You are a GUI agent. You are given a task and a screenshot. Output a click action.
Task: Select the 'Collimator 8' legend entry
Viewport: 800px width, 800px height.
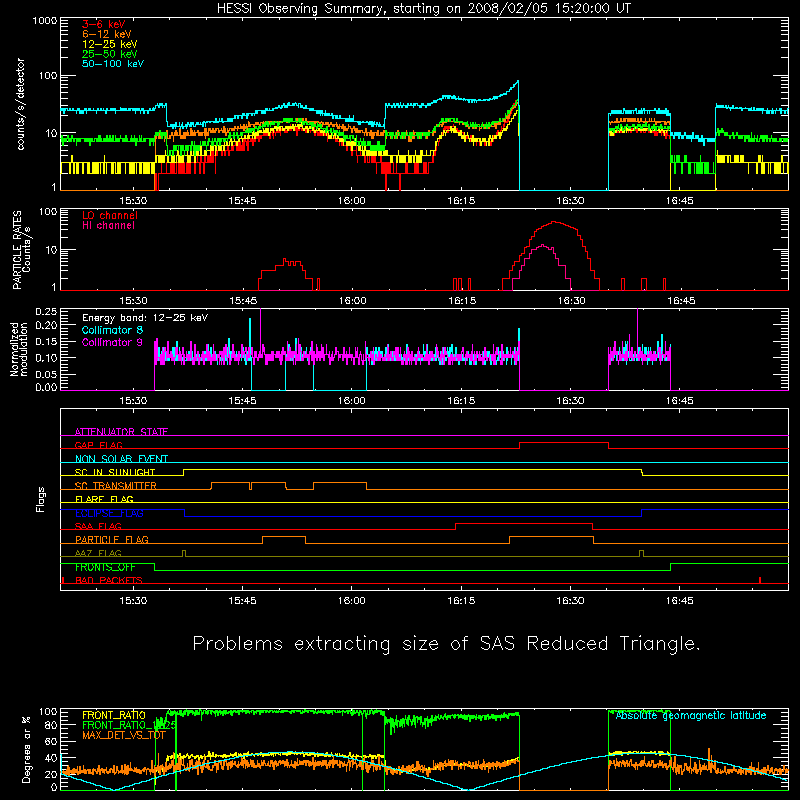[112, 330]
